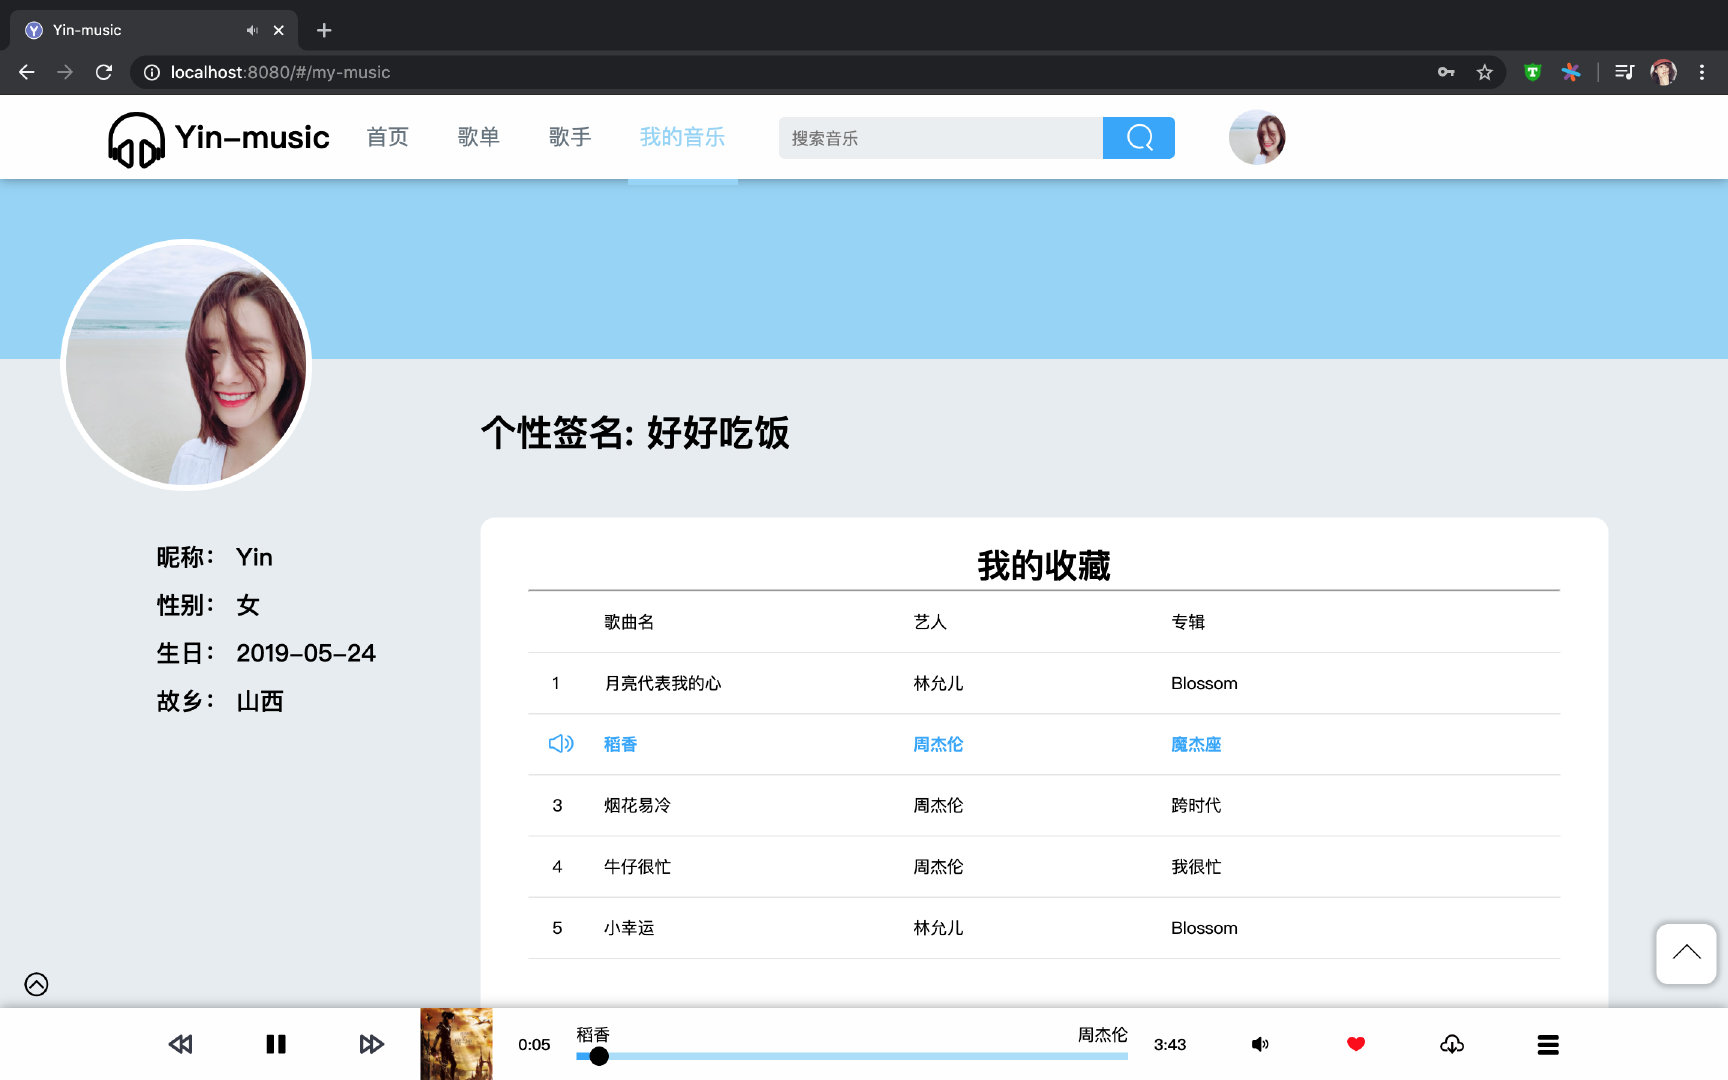Image resolution: width=1728 pixels, height=1080 pixels.
Task: Click the 专辑 column header
Action: pos(1188,622)
